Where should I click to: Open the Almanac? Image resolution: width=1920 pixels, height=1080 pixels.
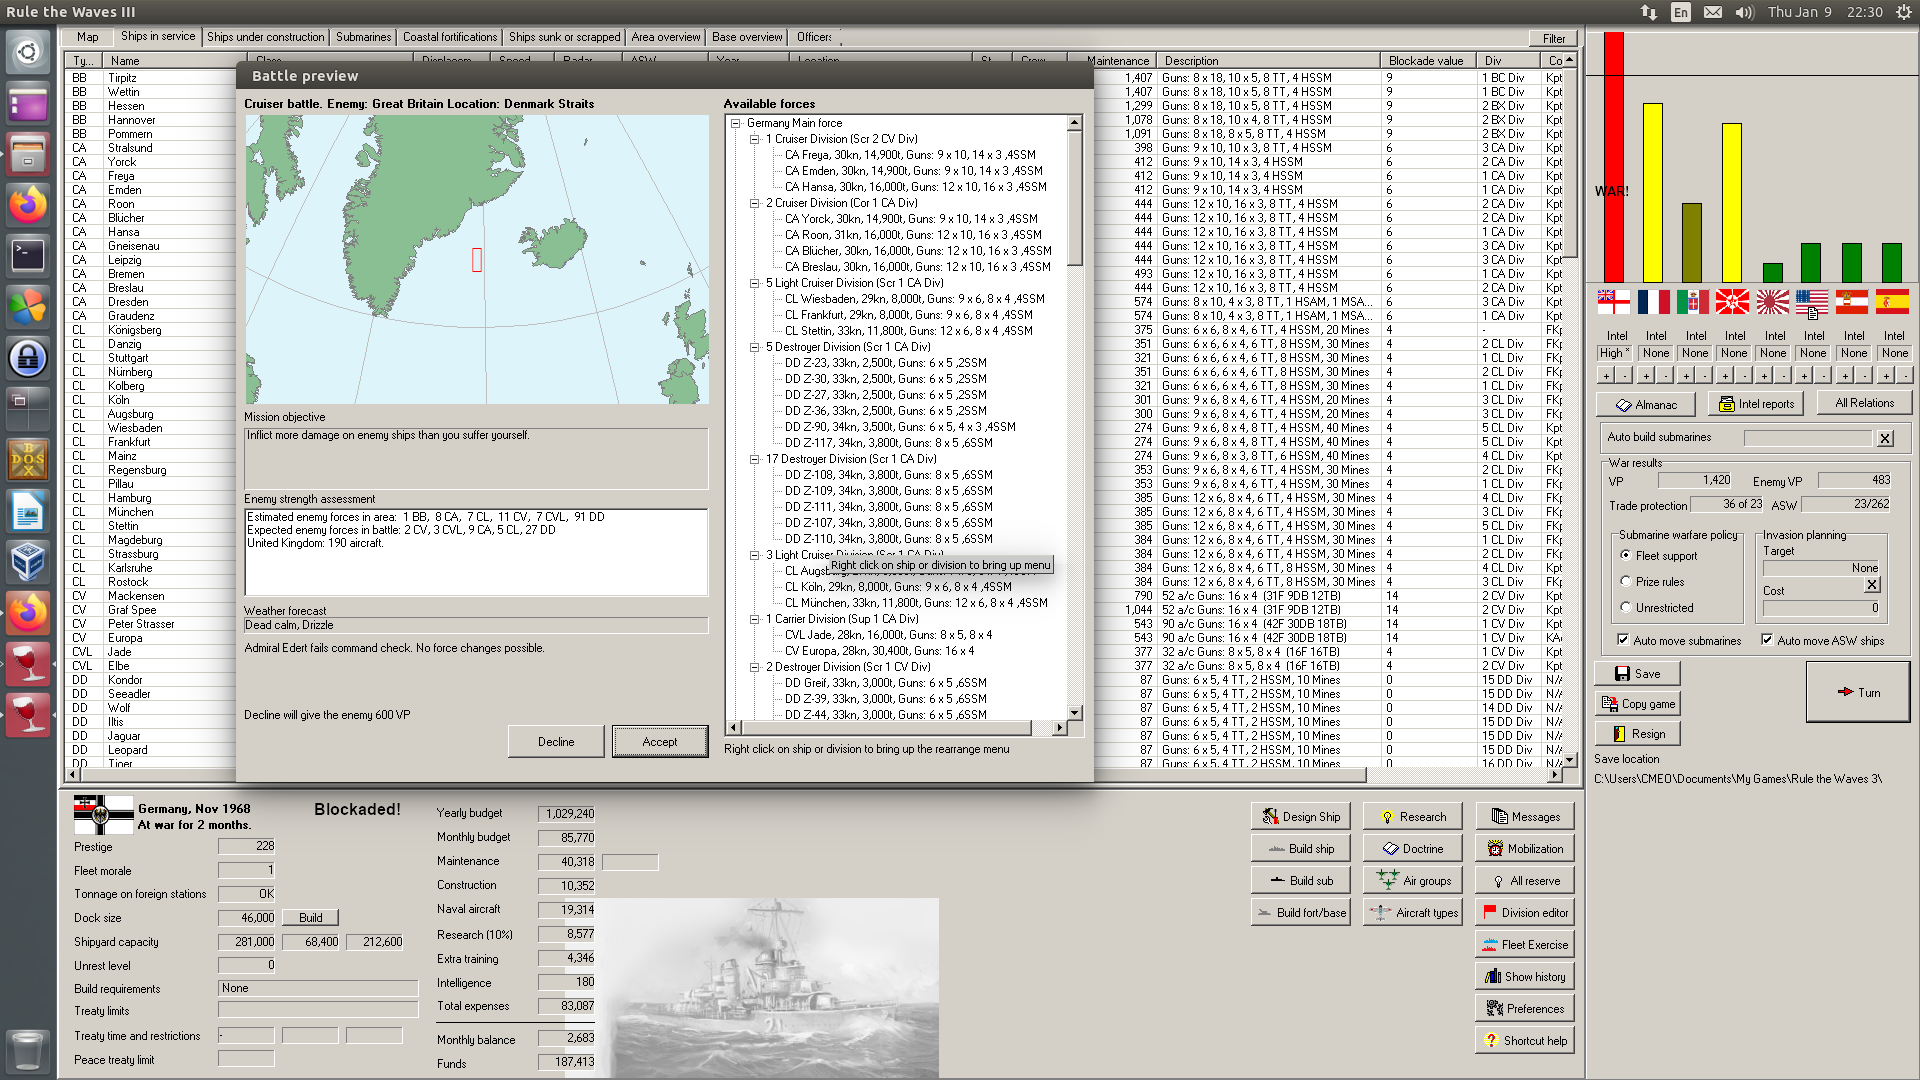pyautogui.click(x=1646, y=405)
